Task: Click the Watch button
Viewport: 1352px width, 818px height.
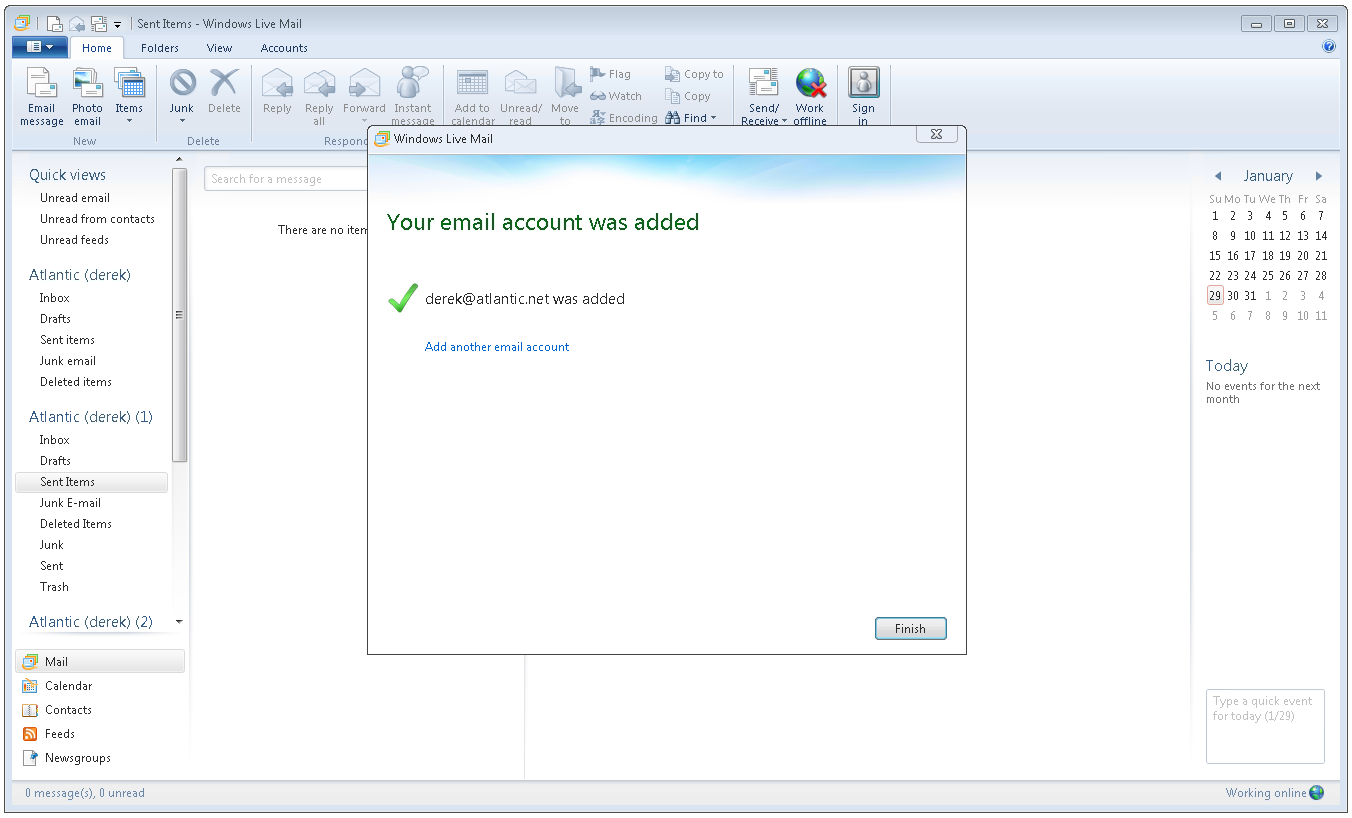Action: pyautogui.click(x=616, y=96)
